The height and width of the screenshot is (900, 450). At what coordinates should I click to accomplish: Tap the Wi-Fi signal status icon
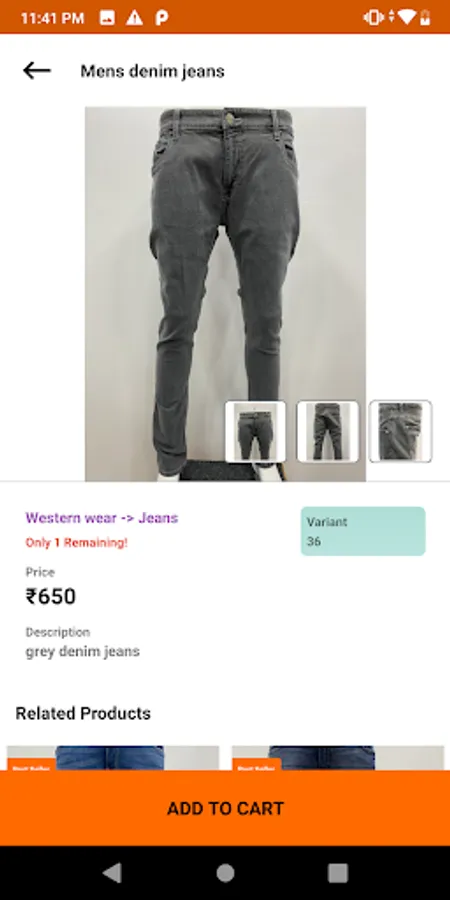coord(406,17)
